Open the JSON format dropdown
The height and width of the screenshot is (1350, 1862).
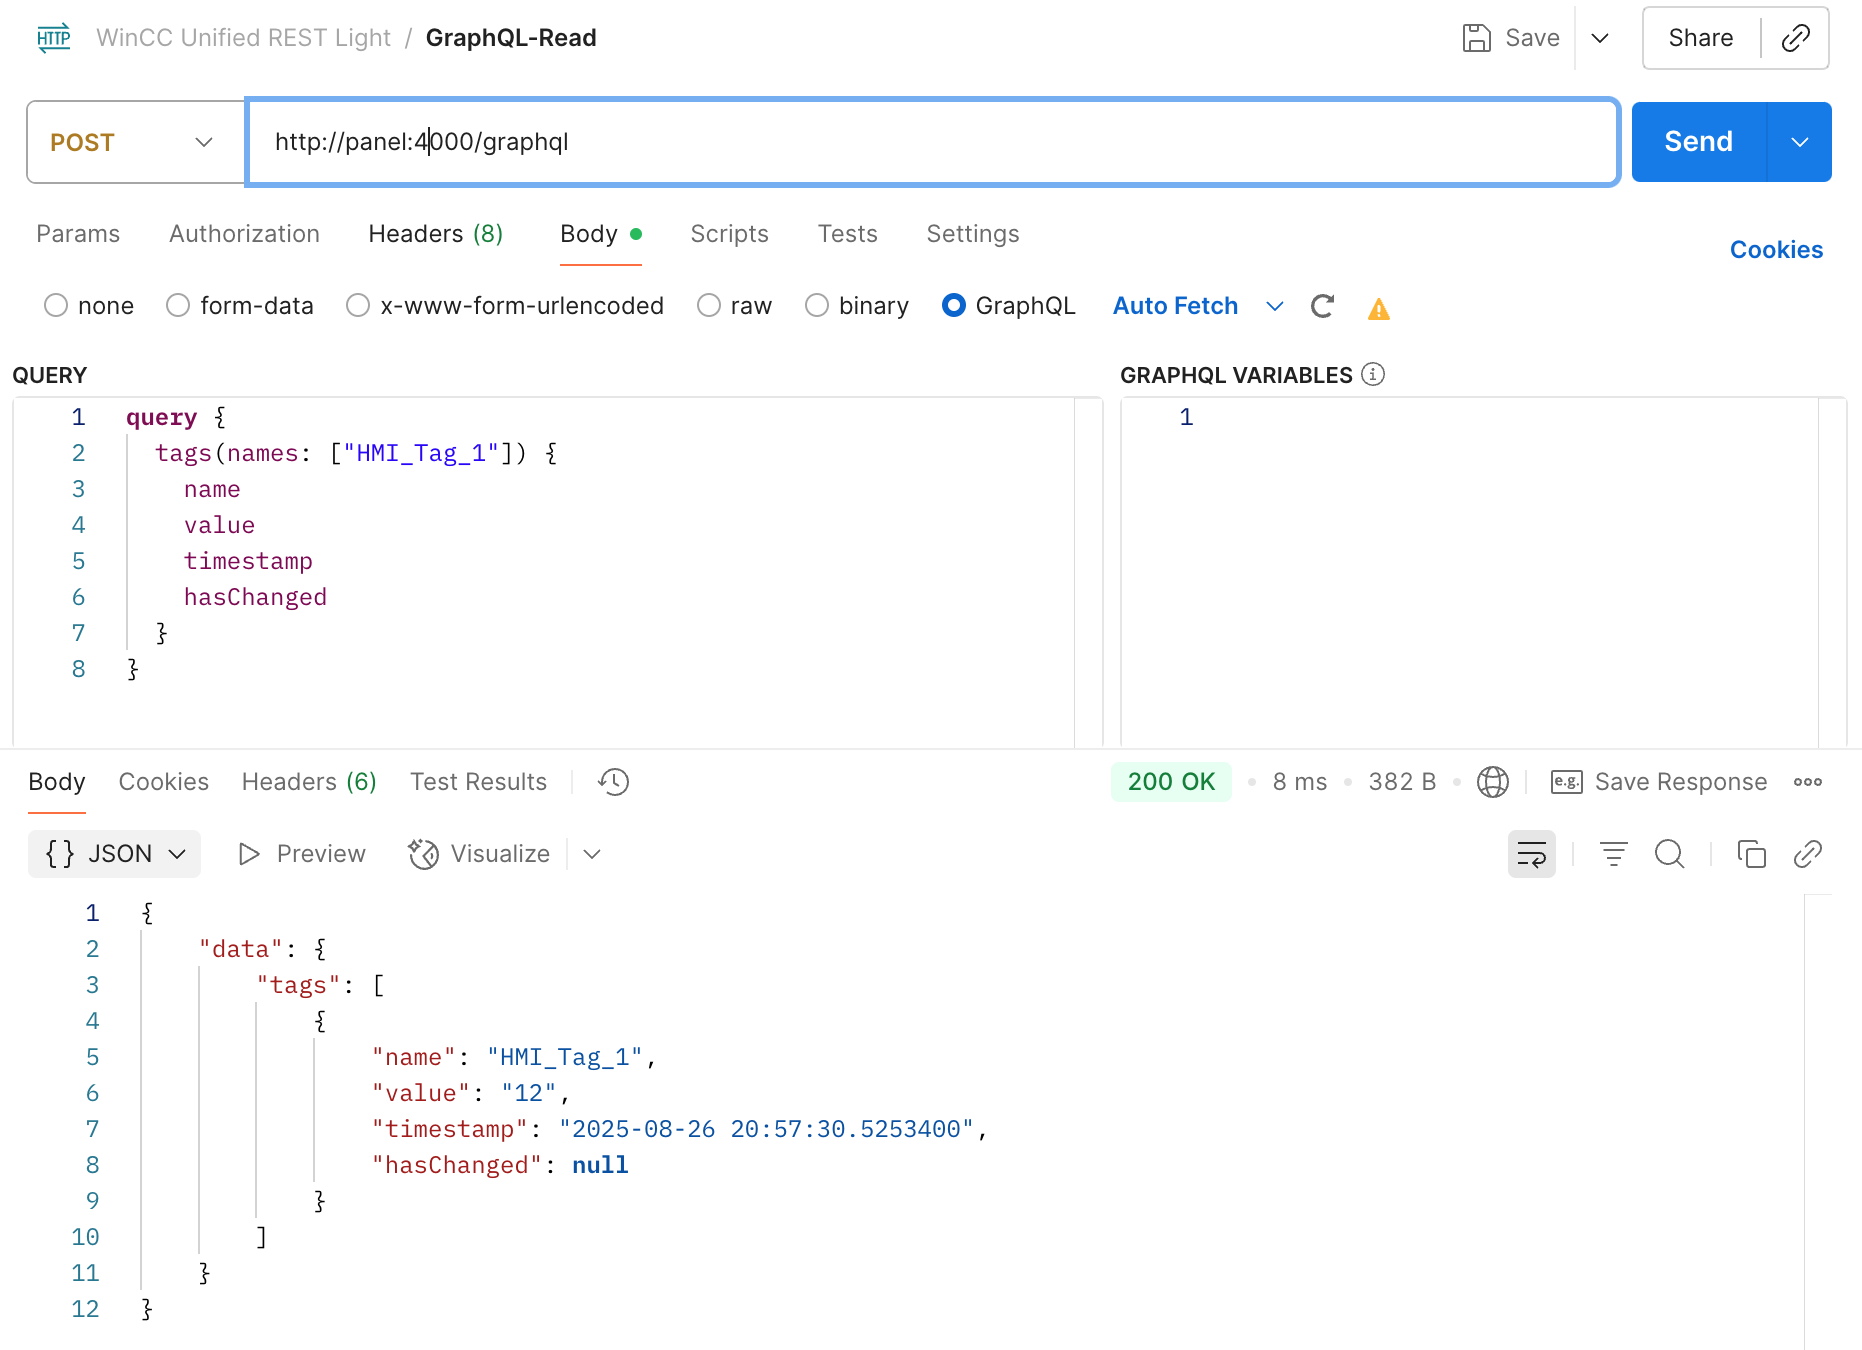(115, 854)
